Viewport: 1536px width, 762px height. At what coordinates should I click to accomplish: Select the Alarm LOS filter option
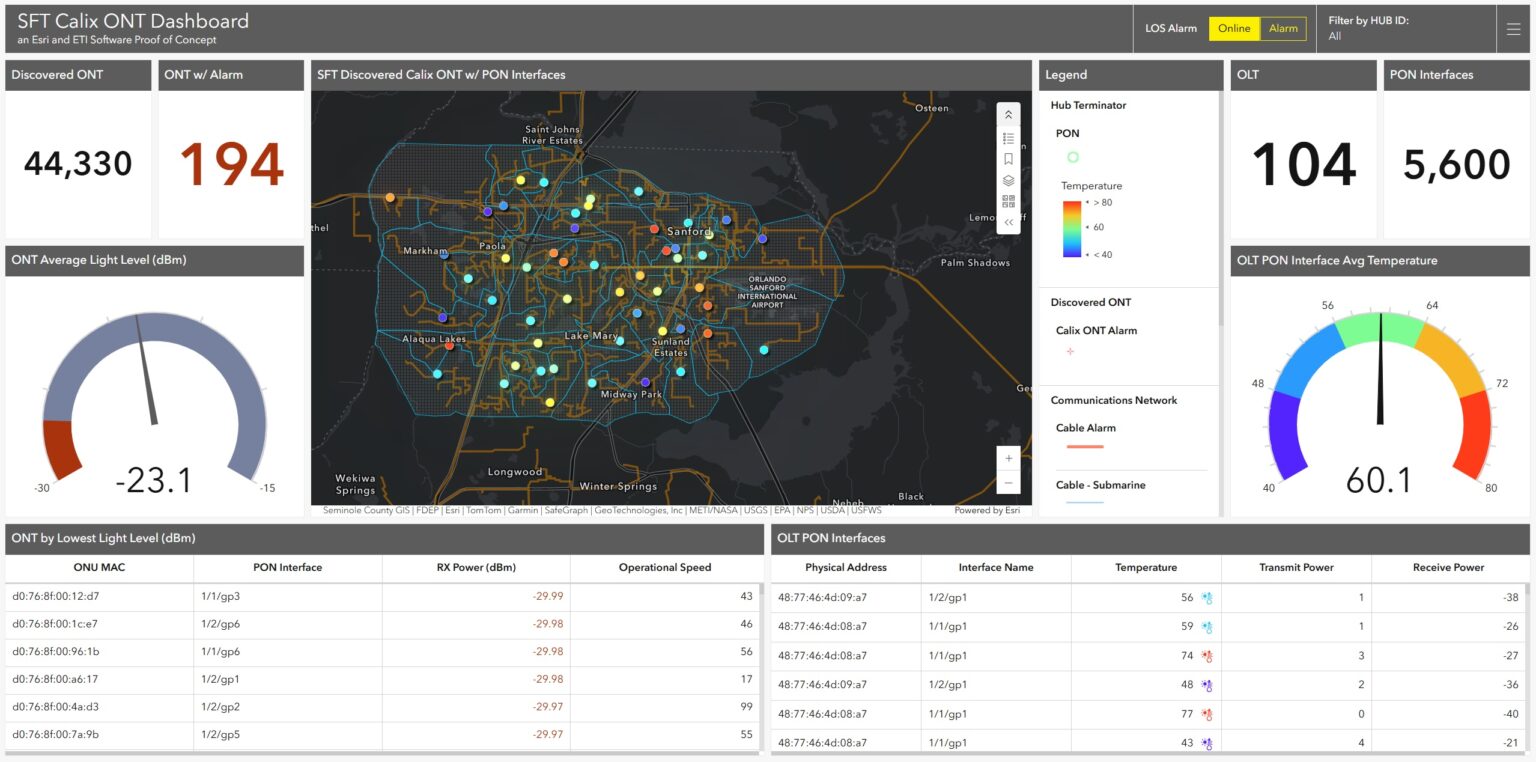pos(1283,29)
